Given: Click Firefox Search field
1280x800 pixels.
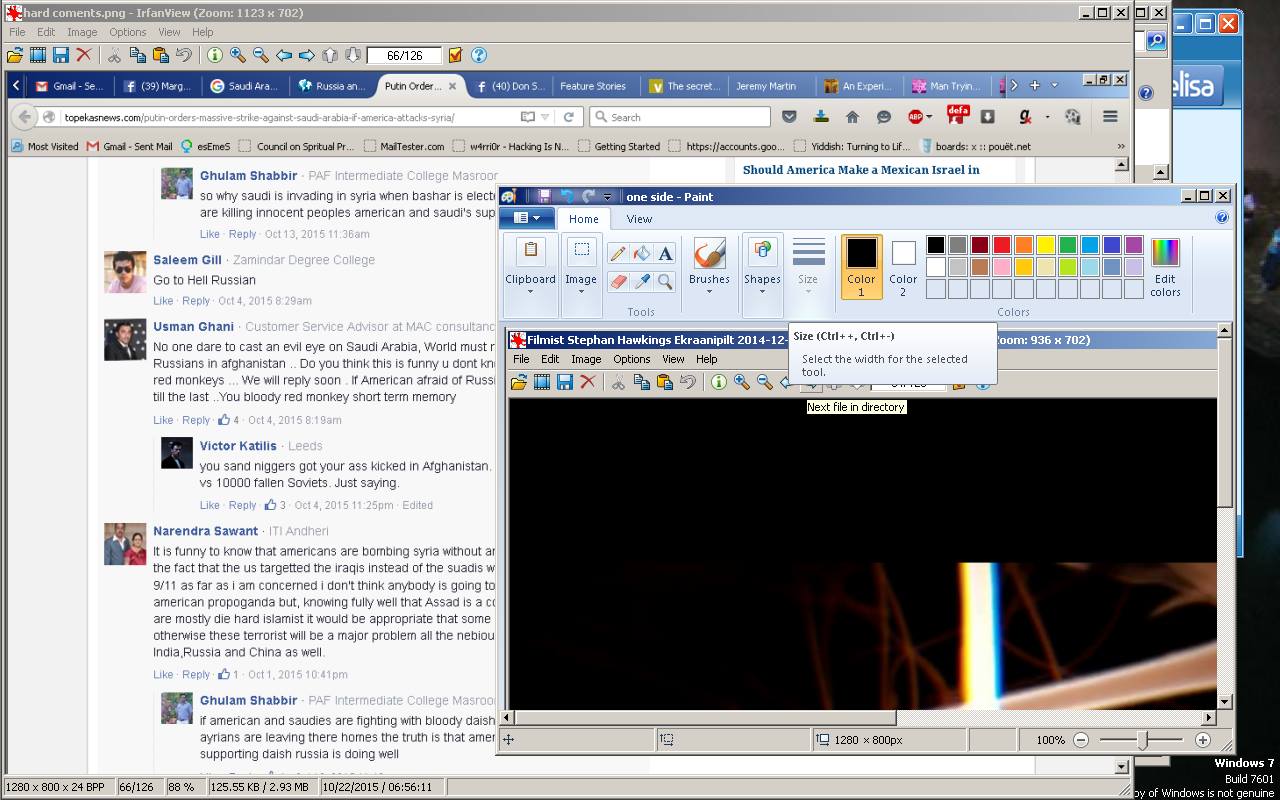Looking at the screenshot, I should [680, 117].
